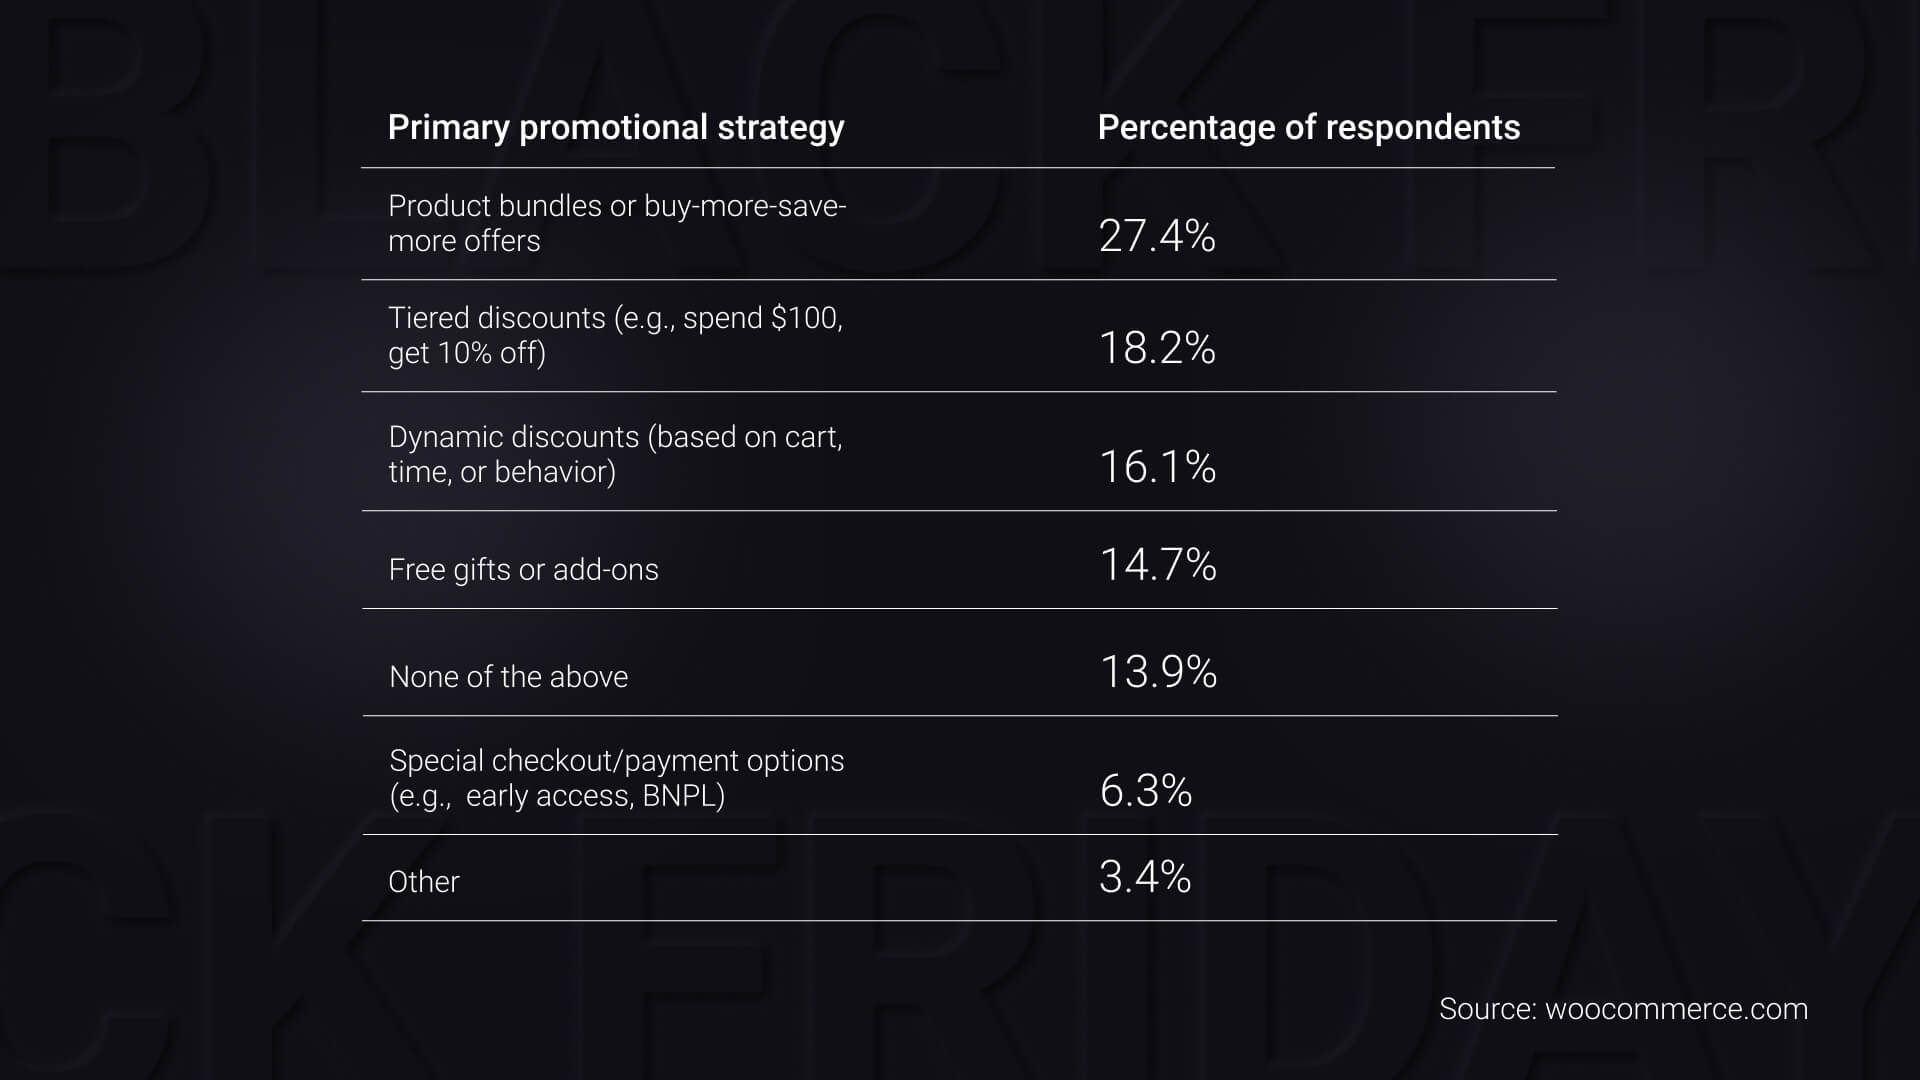
Task: Select the "Dynamic discounts" row label
Action: (614, 454)
